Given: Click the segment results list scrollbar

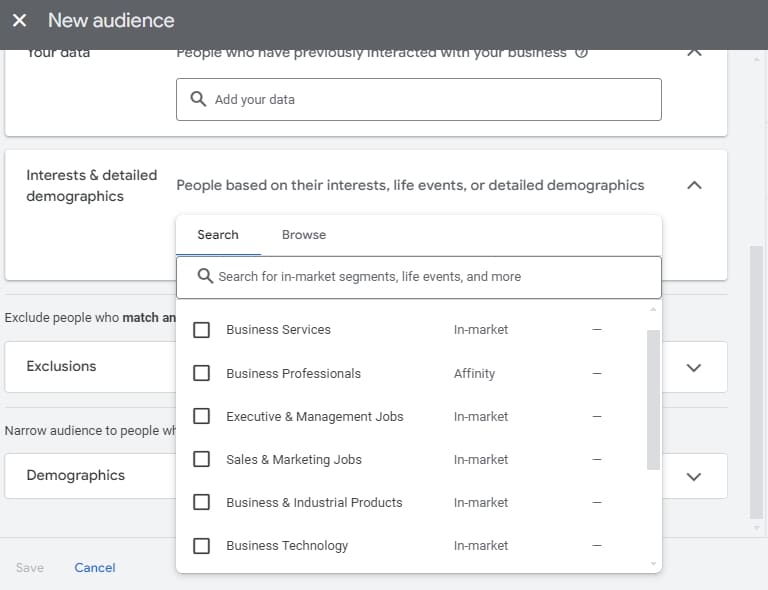Looking at the screenshot, I should pyautogui.click(x=653, y=400).
